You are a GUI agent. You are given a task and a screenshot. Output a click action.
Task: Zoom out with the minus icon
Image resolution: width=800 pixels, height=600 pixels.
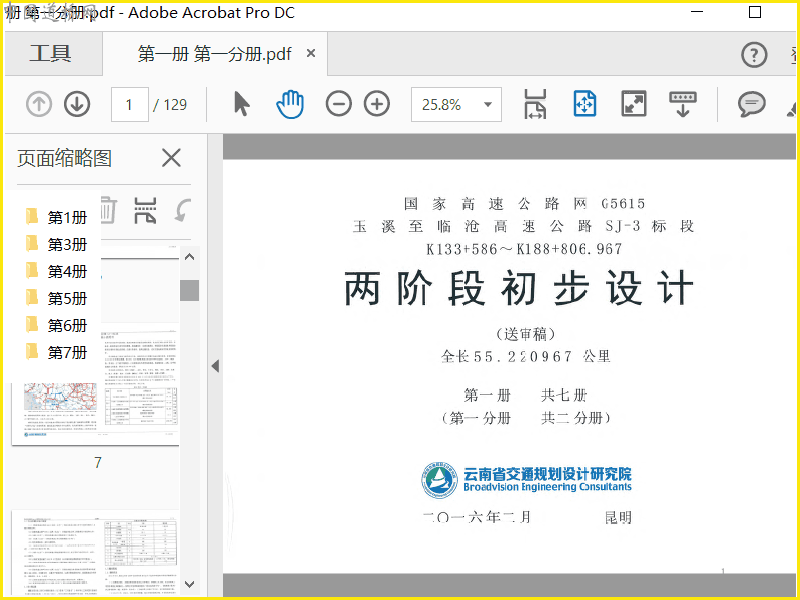(x=339, y=104)
